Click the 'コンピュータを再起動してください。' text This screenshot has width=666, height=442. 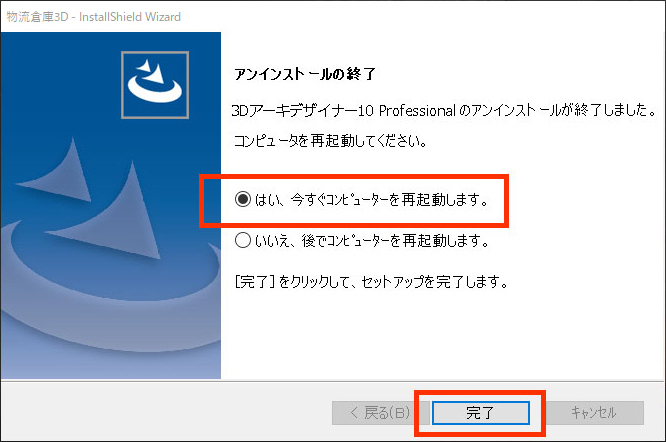(x=330, y=141)
